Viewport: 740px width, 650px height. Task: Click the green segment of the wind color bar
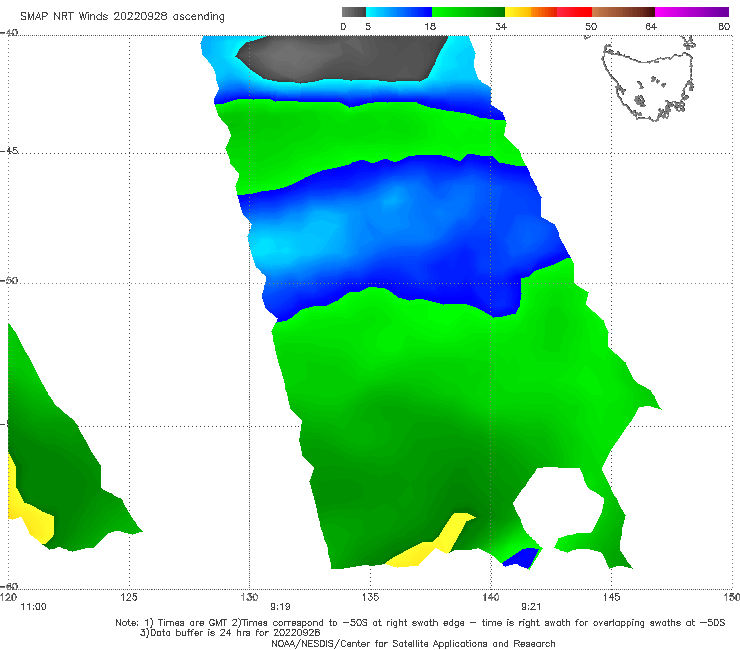468,12
